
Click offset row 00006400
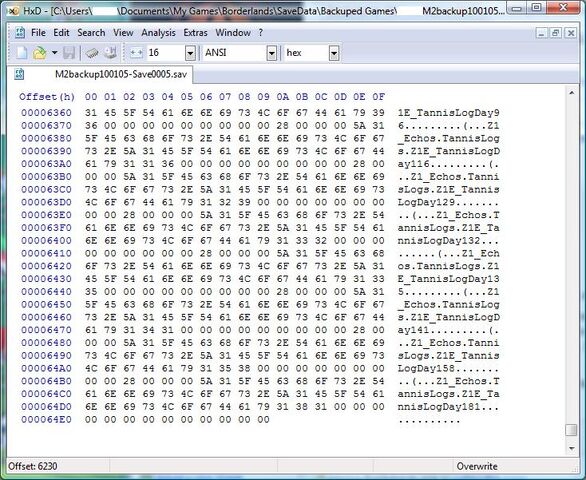46,241
